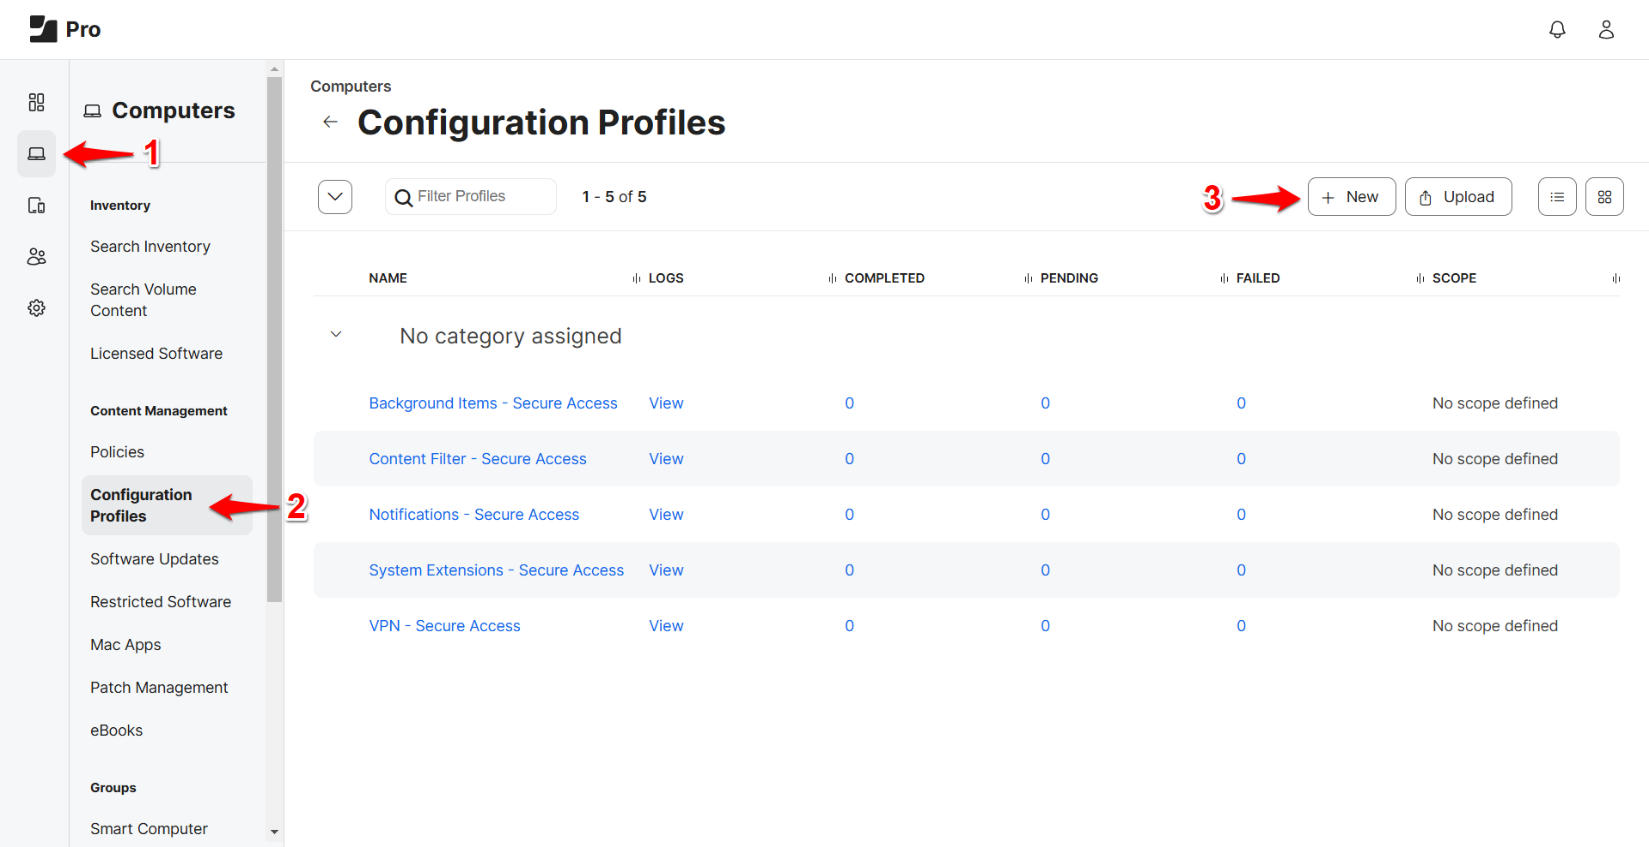1649x847 pixels.
Task: Open the user account icon
Action: [x=1606, y=30]
